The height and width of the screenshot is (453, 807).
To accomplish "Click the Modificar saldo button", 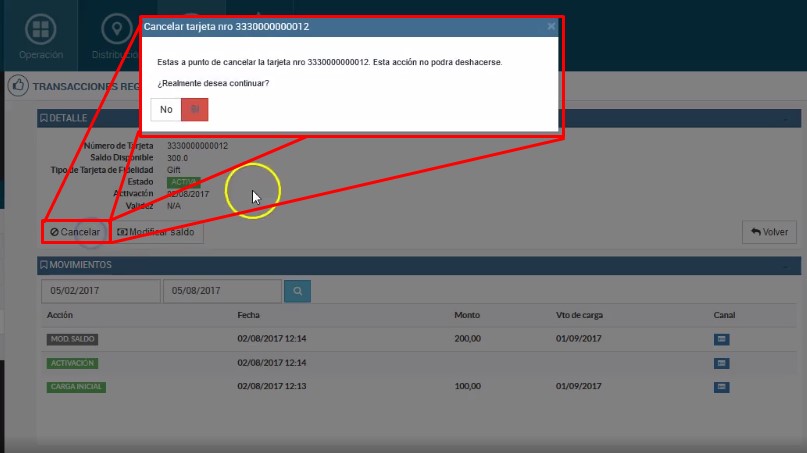I will 158,232.
